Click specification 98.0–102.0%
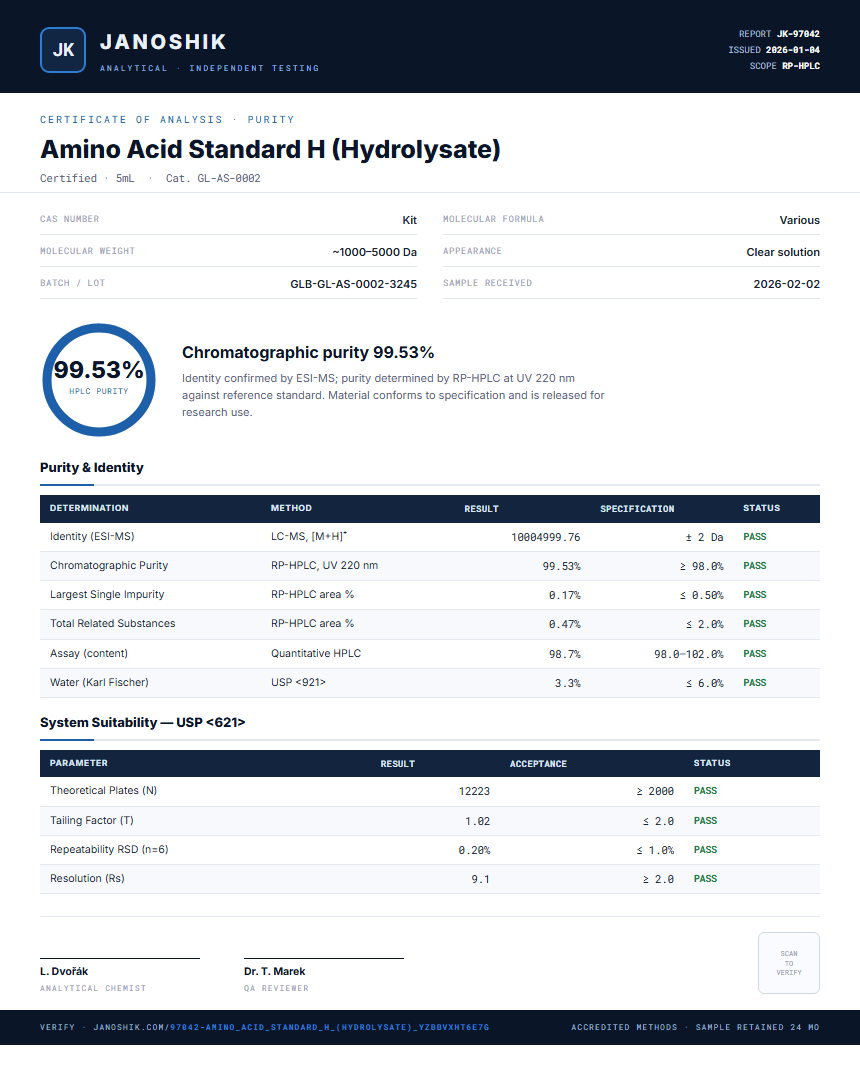The height and width of the screenshot is (1073, 860). pyautogui.click(x=689, y=654)
